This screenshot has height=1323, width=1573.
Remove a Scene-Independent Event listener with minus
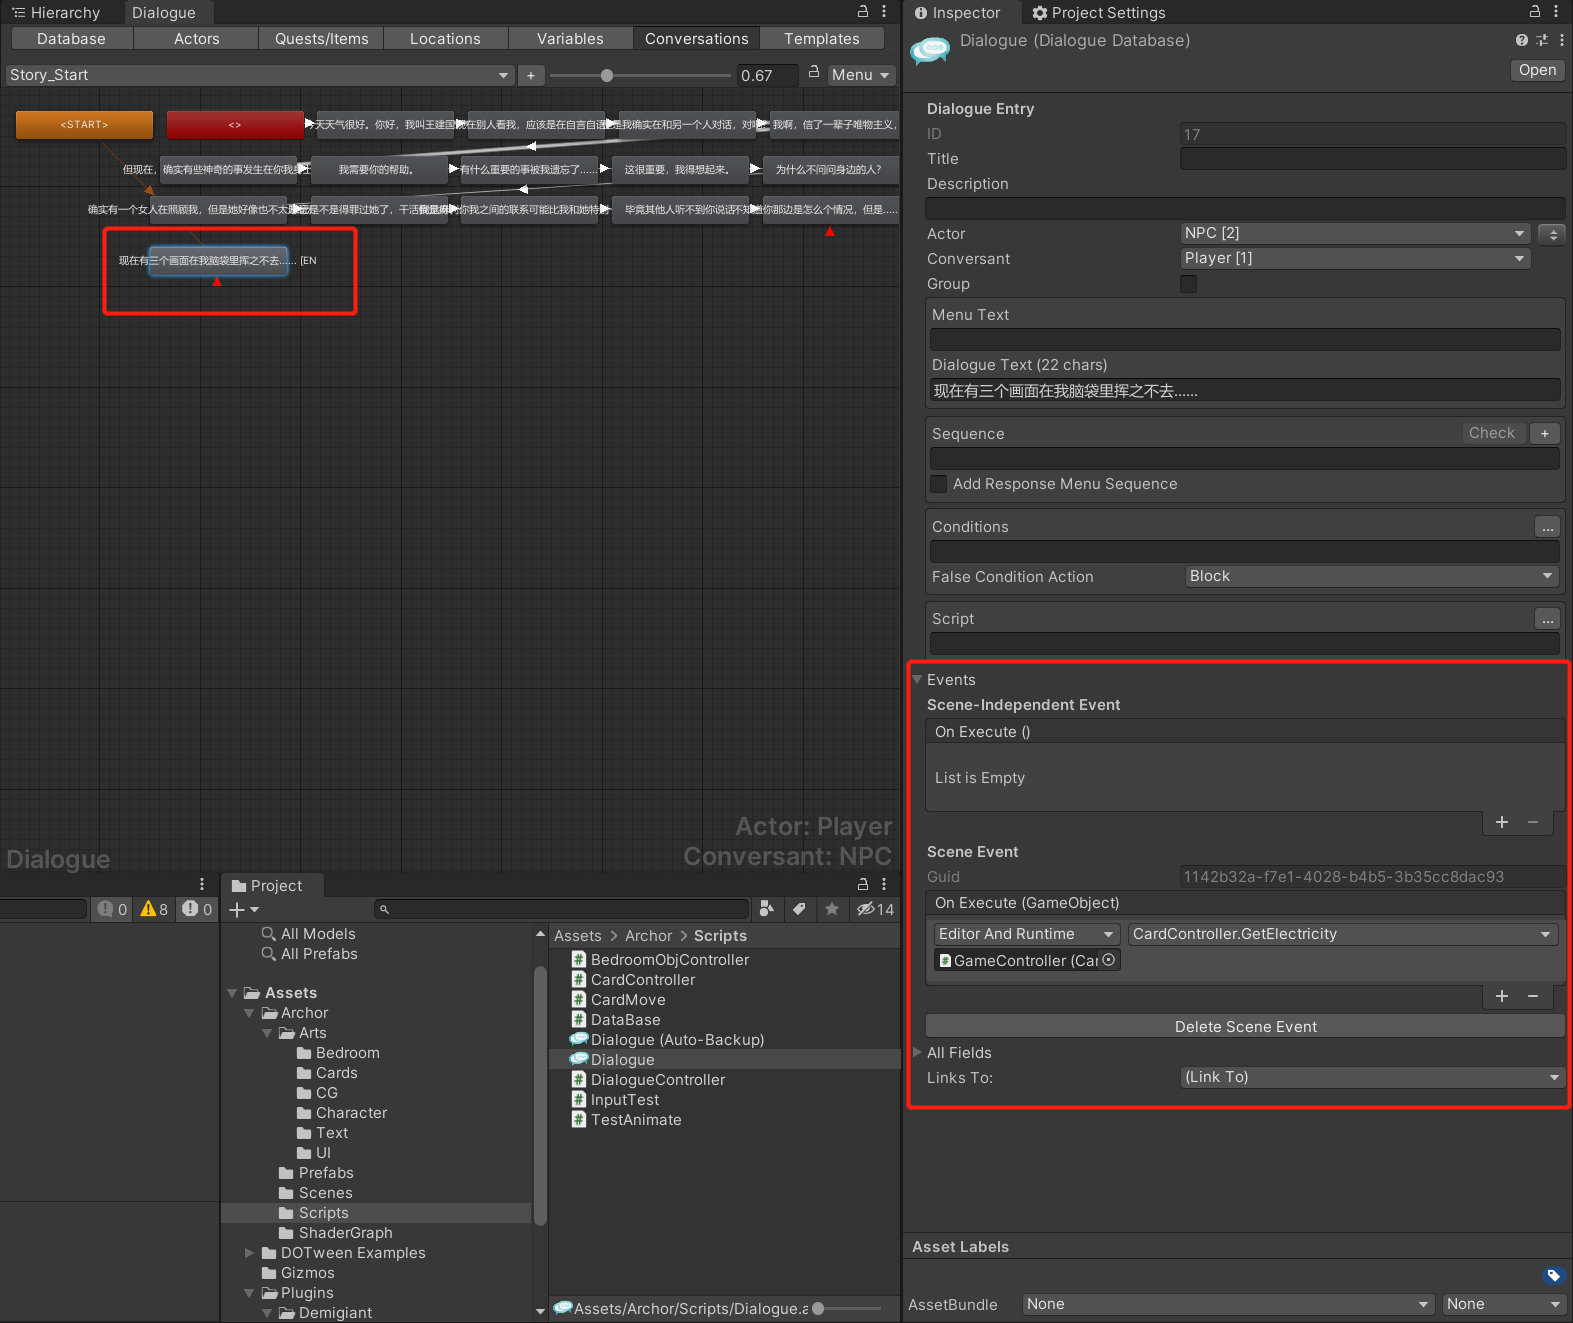pos(1533,822)
